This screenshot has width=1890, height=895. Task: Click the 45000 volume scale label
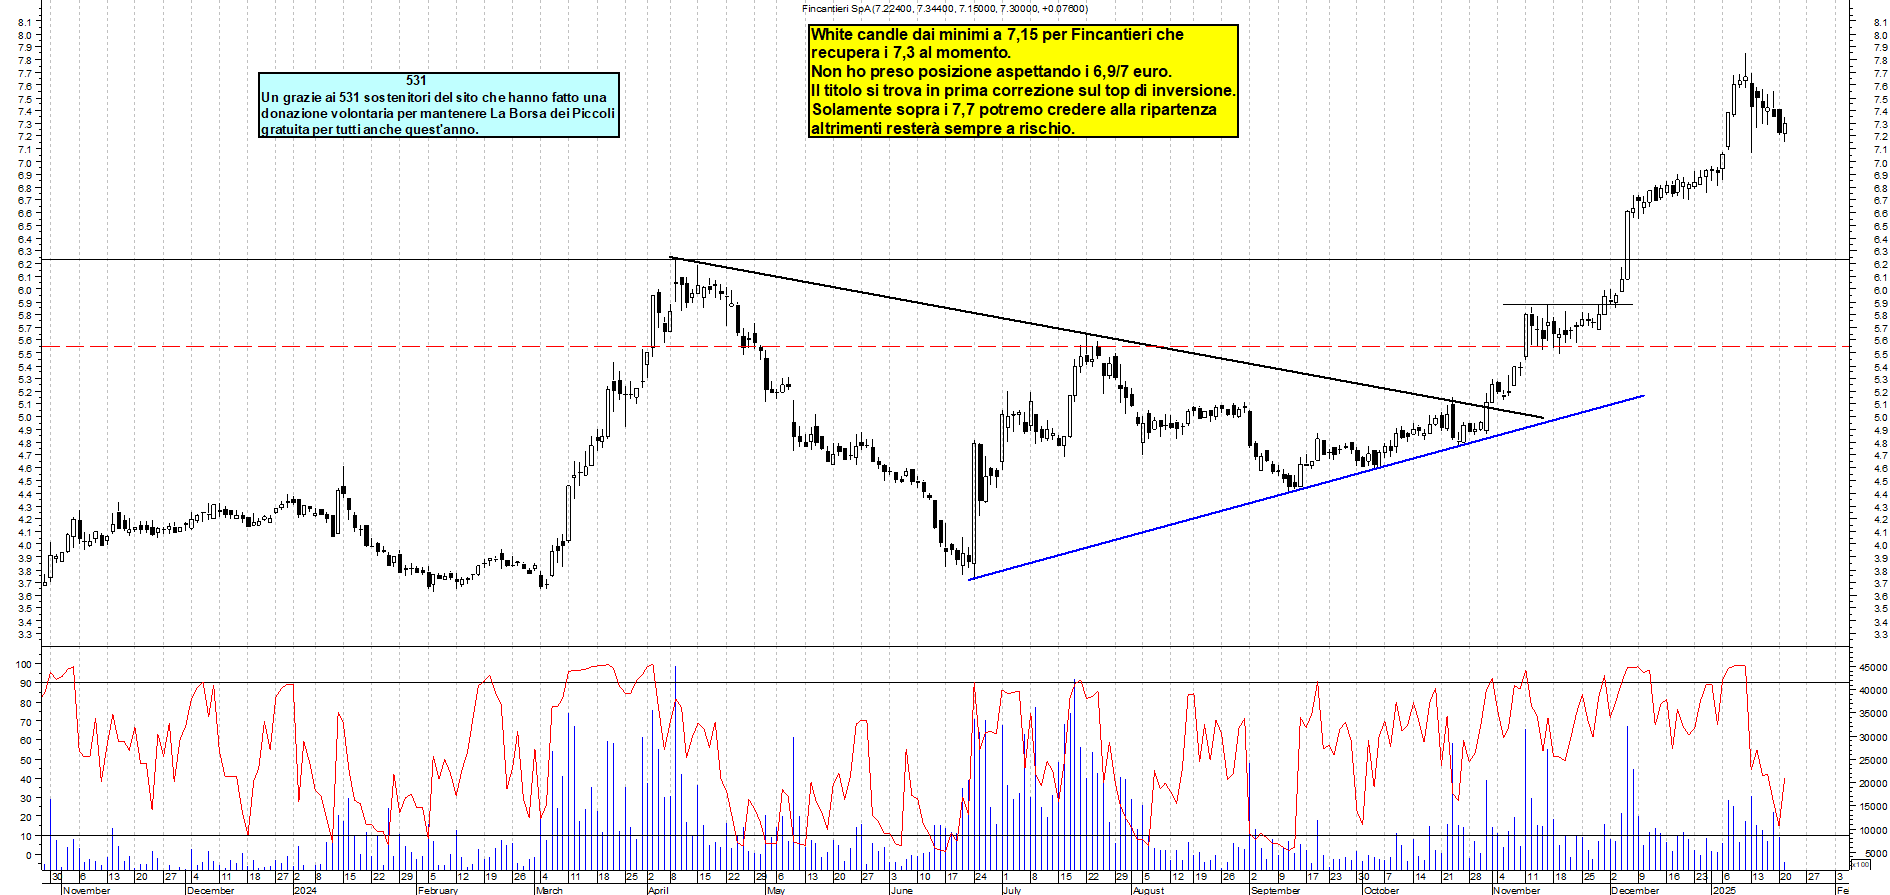pos(1873,667)
